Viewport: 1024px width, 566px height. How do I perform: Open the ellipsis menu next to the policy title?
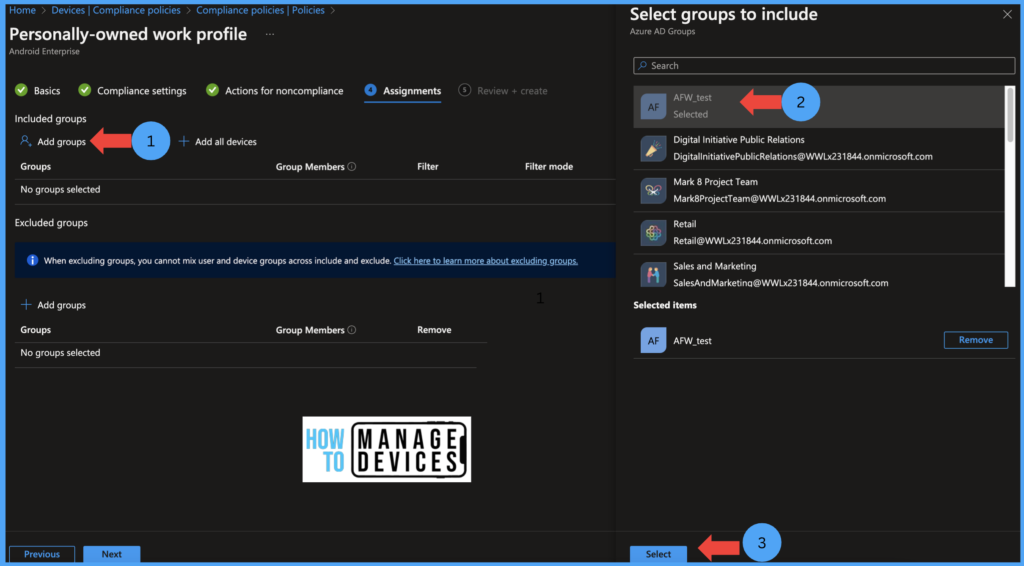[x=270, y=34]
